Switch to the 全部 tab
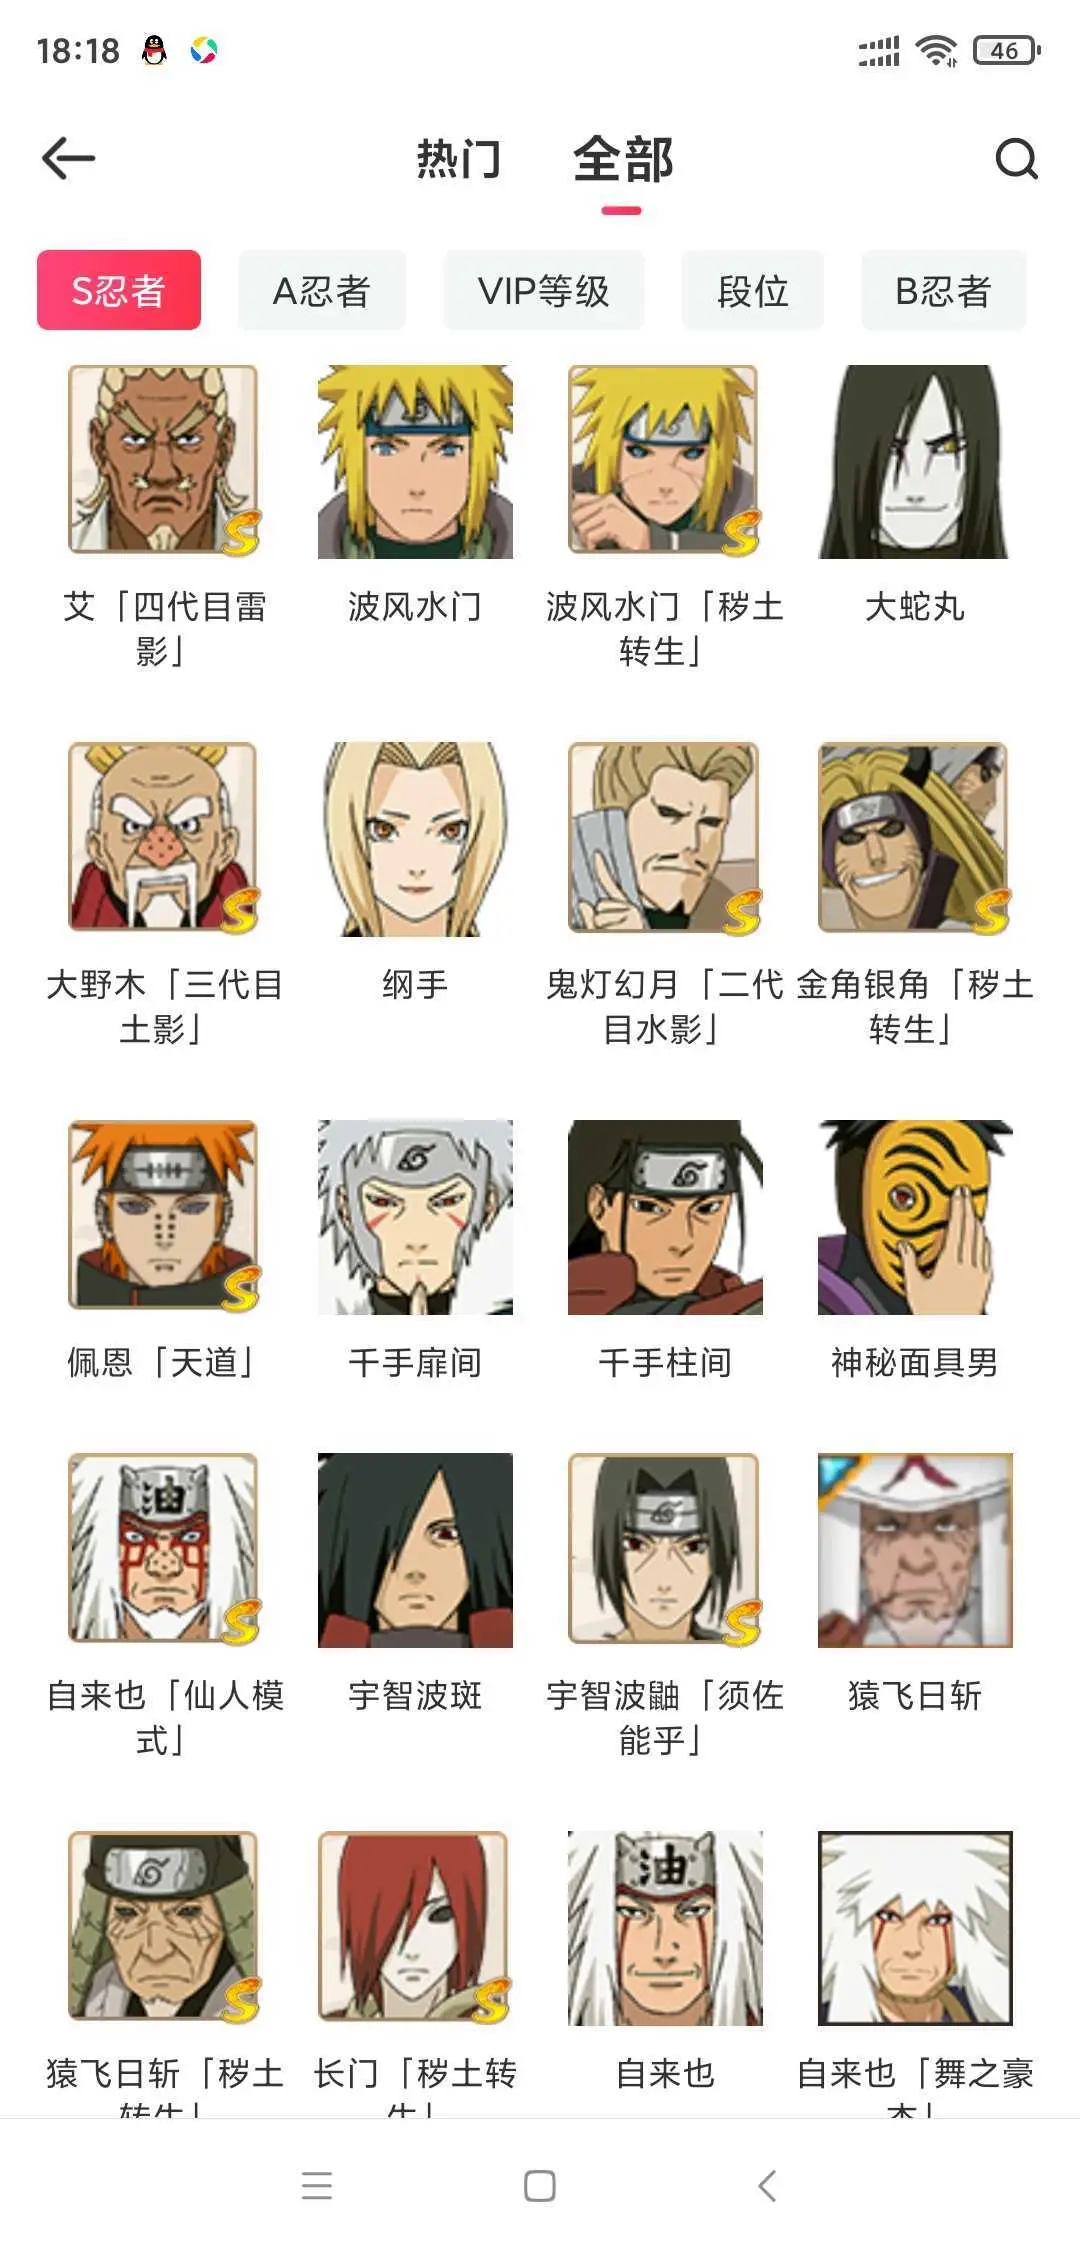The image size is (1080, 2248). (623, 159)
